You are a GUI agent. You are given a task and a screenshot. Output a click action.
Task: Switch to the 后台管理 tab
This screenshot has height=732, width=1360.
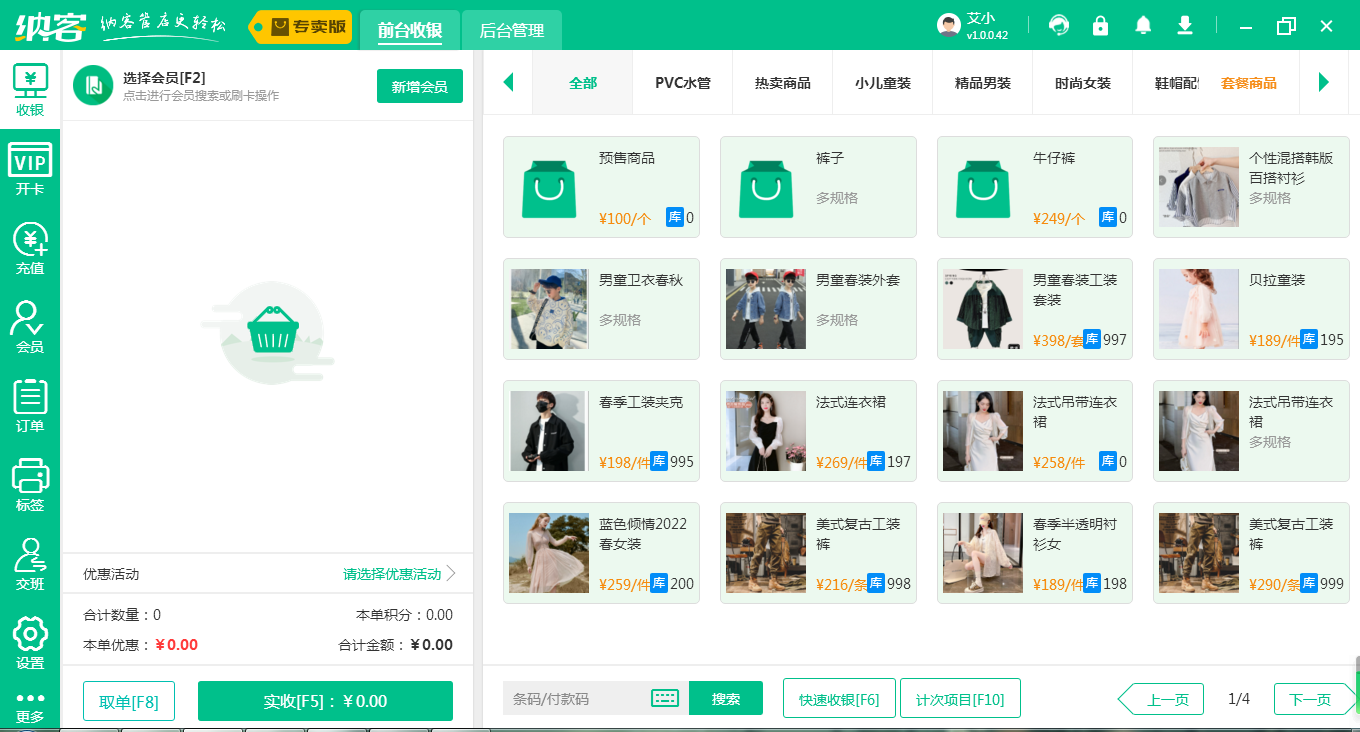click(x=511, y=31)
